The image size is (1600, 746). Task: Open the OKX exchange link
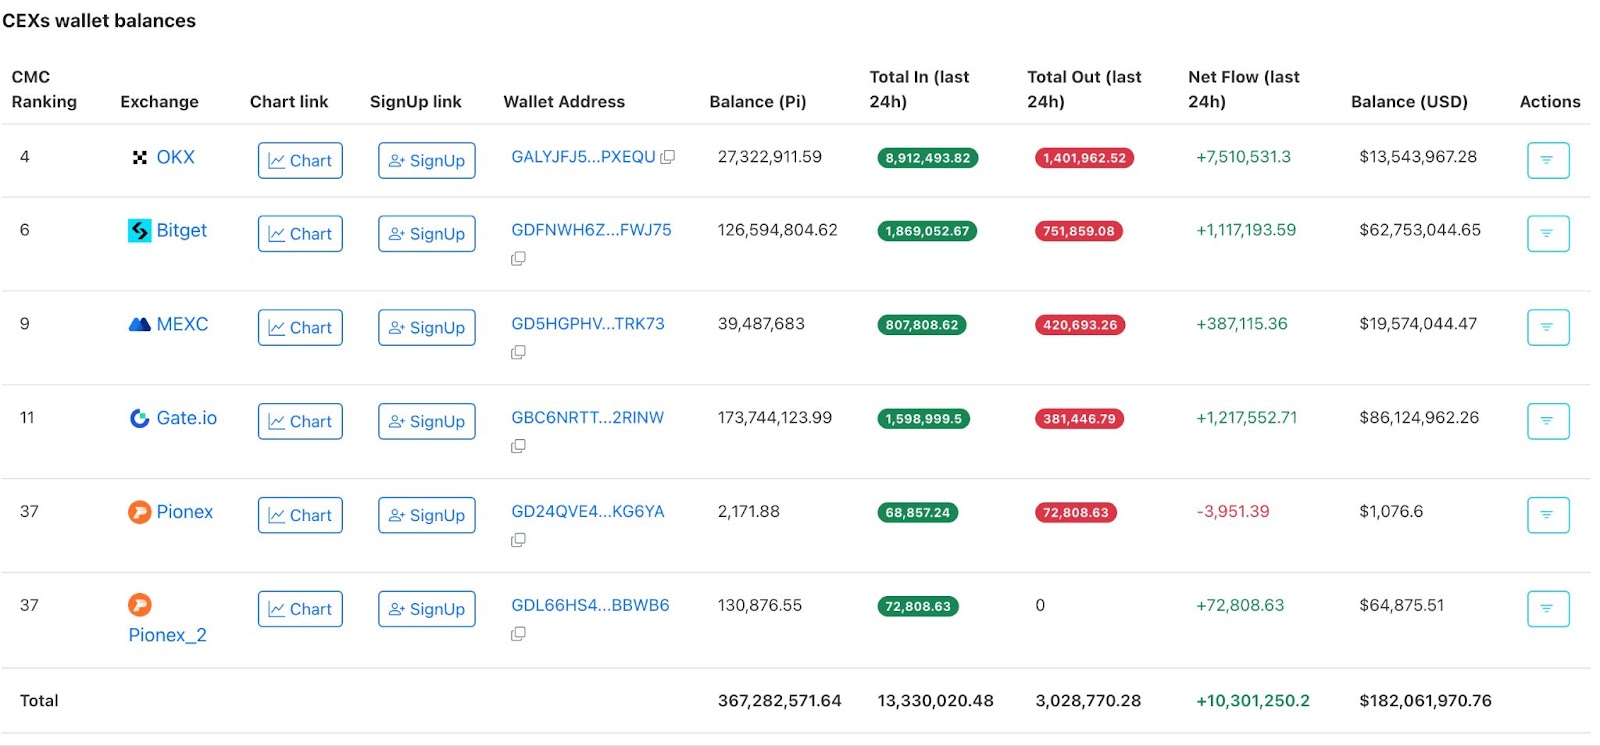point(175,157)
